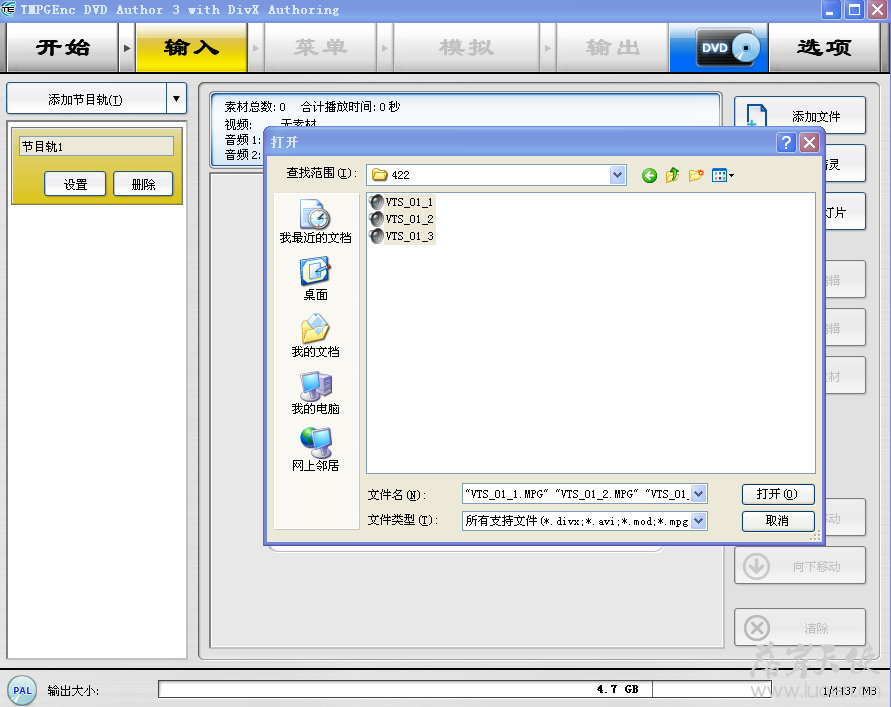Click the TMPGEnc application title bar icon
Screen dimensions: 891x707
[8, 10]
